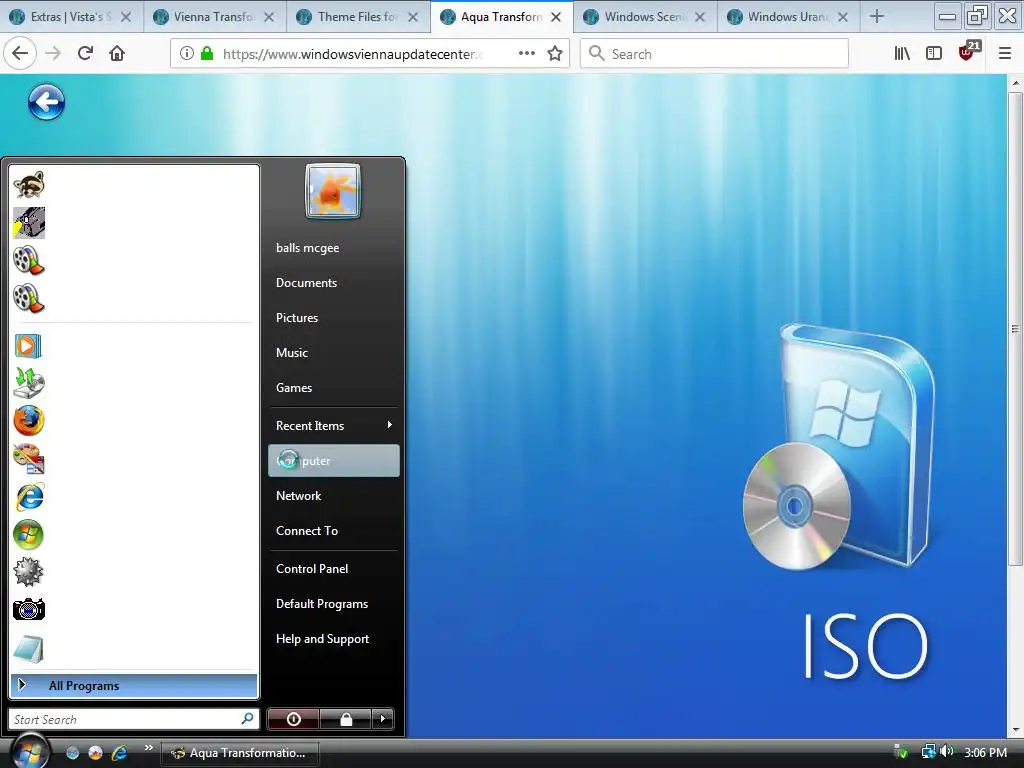Launch Notepad from the Start menu list
Screen dimensions: 1024x768
click(x=29, y=649)
